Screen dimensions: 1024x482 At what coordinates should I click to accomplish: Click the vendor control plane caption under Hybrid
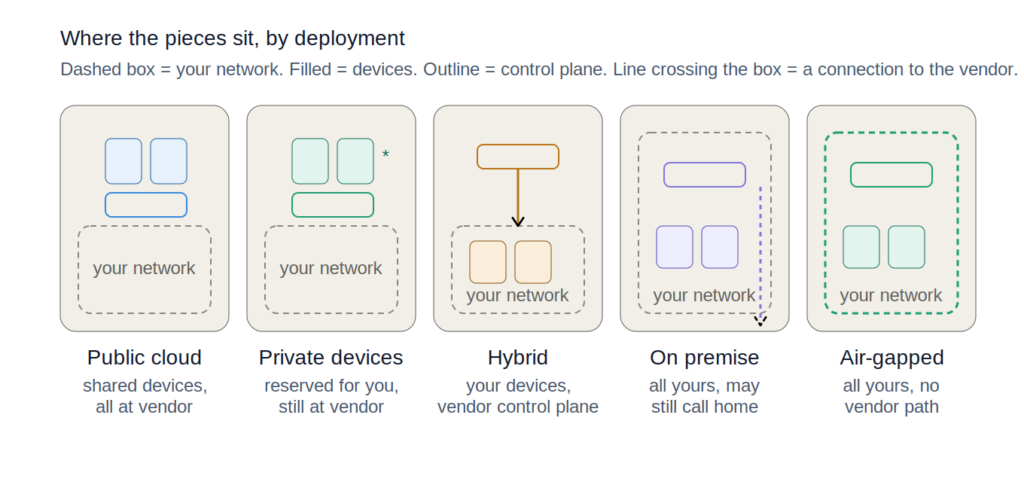pyautogui.click(x=518, y=407)
